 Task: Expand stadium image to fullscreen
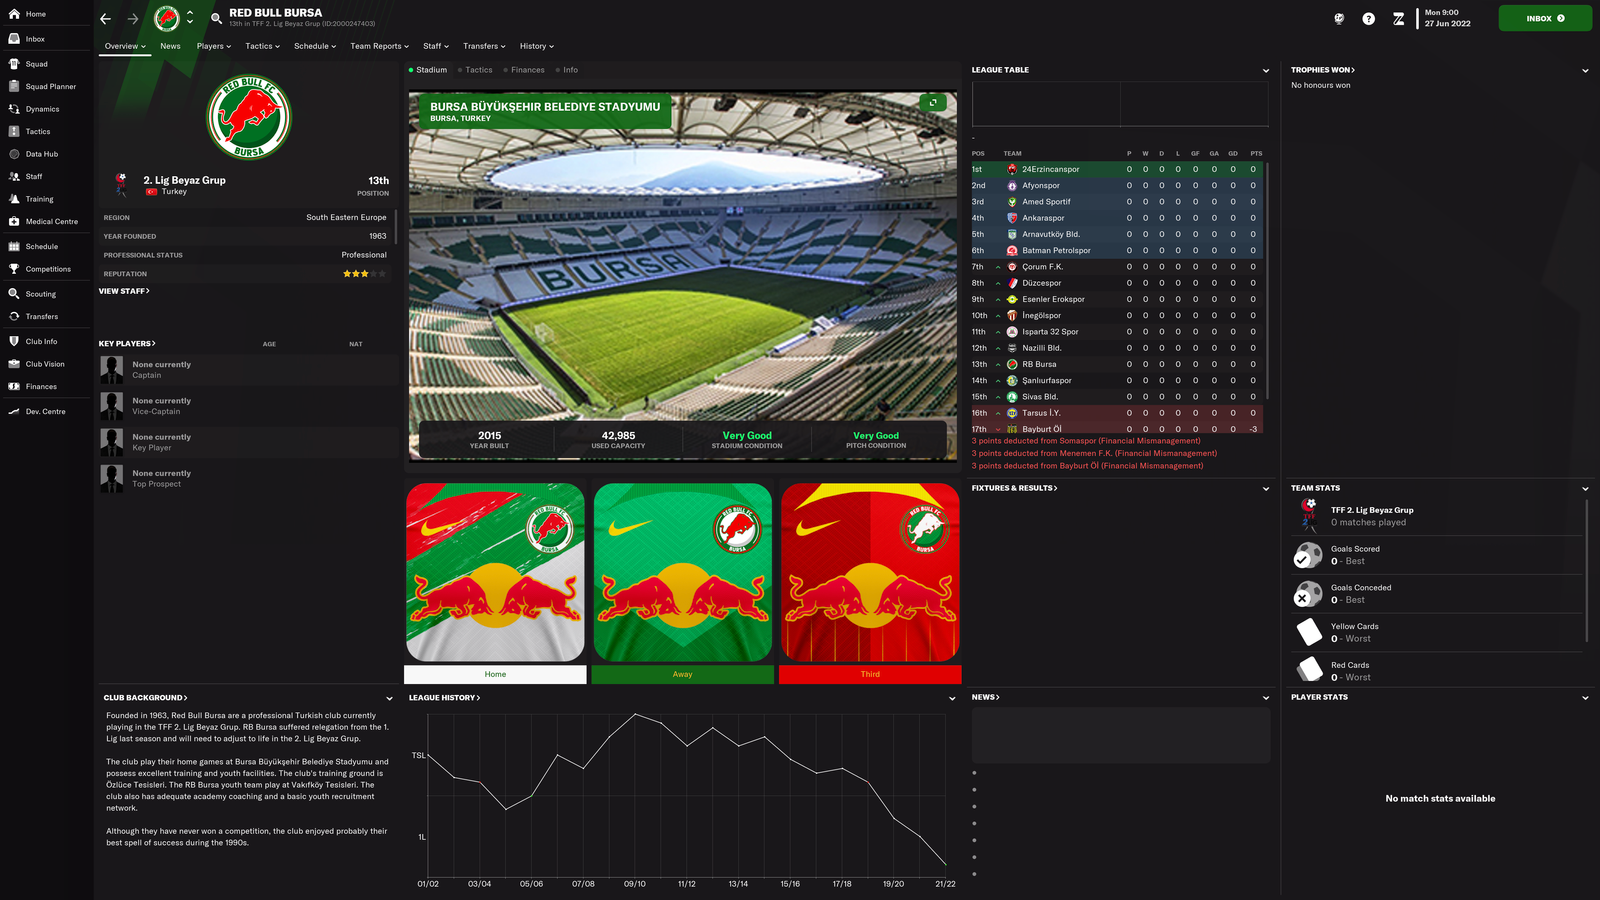(932, 103)
